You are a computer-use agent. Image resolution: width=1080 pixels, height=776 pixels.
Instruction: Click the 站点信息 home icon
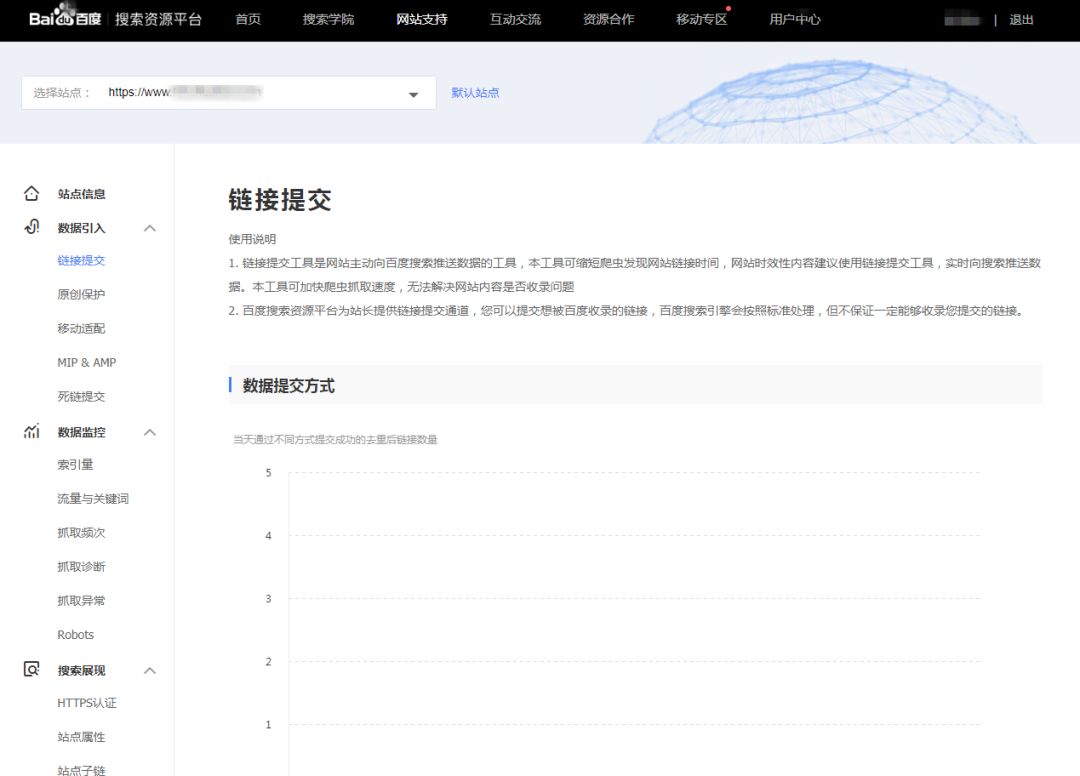click(33, 194)
